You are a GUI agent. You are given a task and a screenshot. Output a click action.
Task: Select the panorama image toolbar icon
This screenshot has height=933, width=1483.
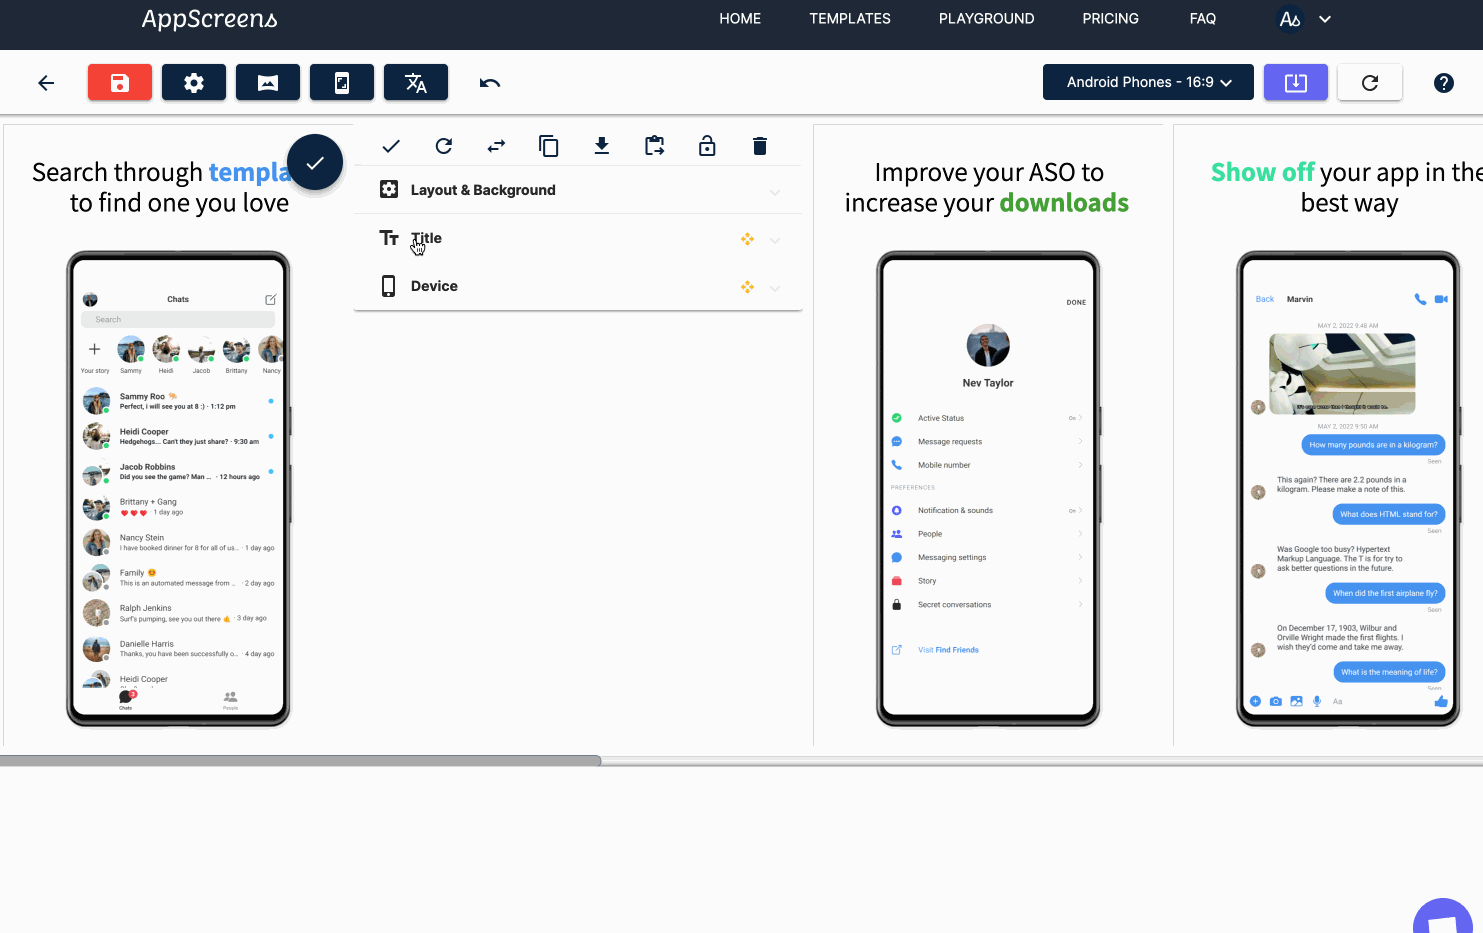267,82
